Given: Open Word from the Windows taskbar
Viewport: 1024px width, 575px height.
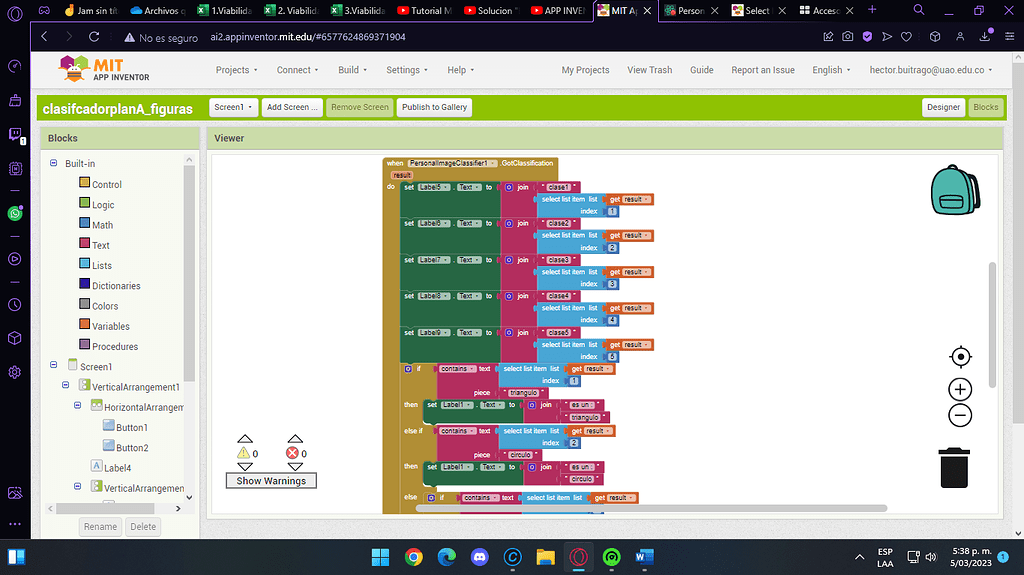Looking at the screenshot, I should (643, 557).
